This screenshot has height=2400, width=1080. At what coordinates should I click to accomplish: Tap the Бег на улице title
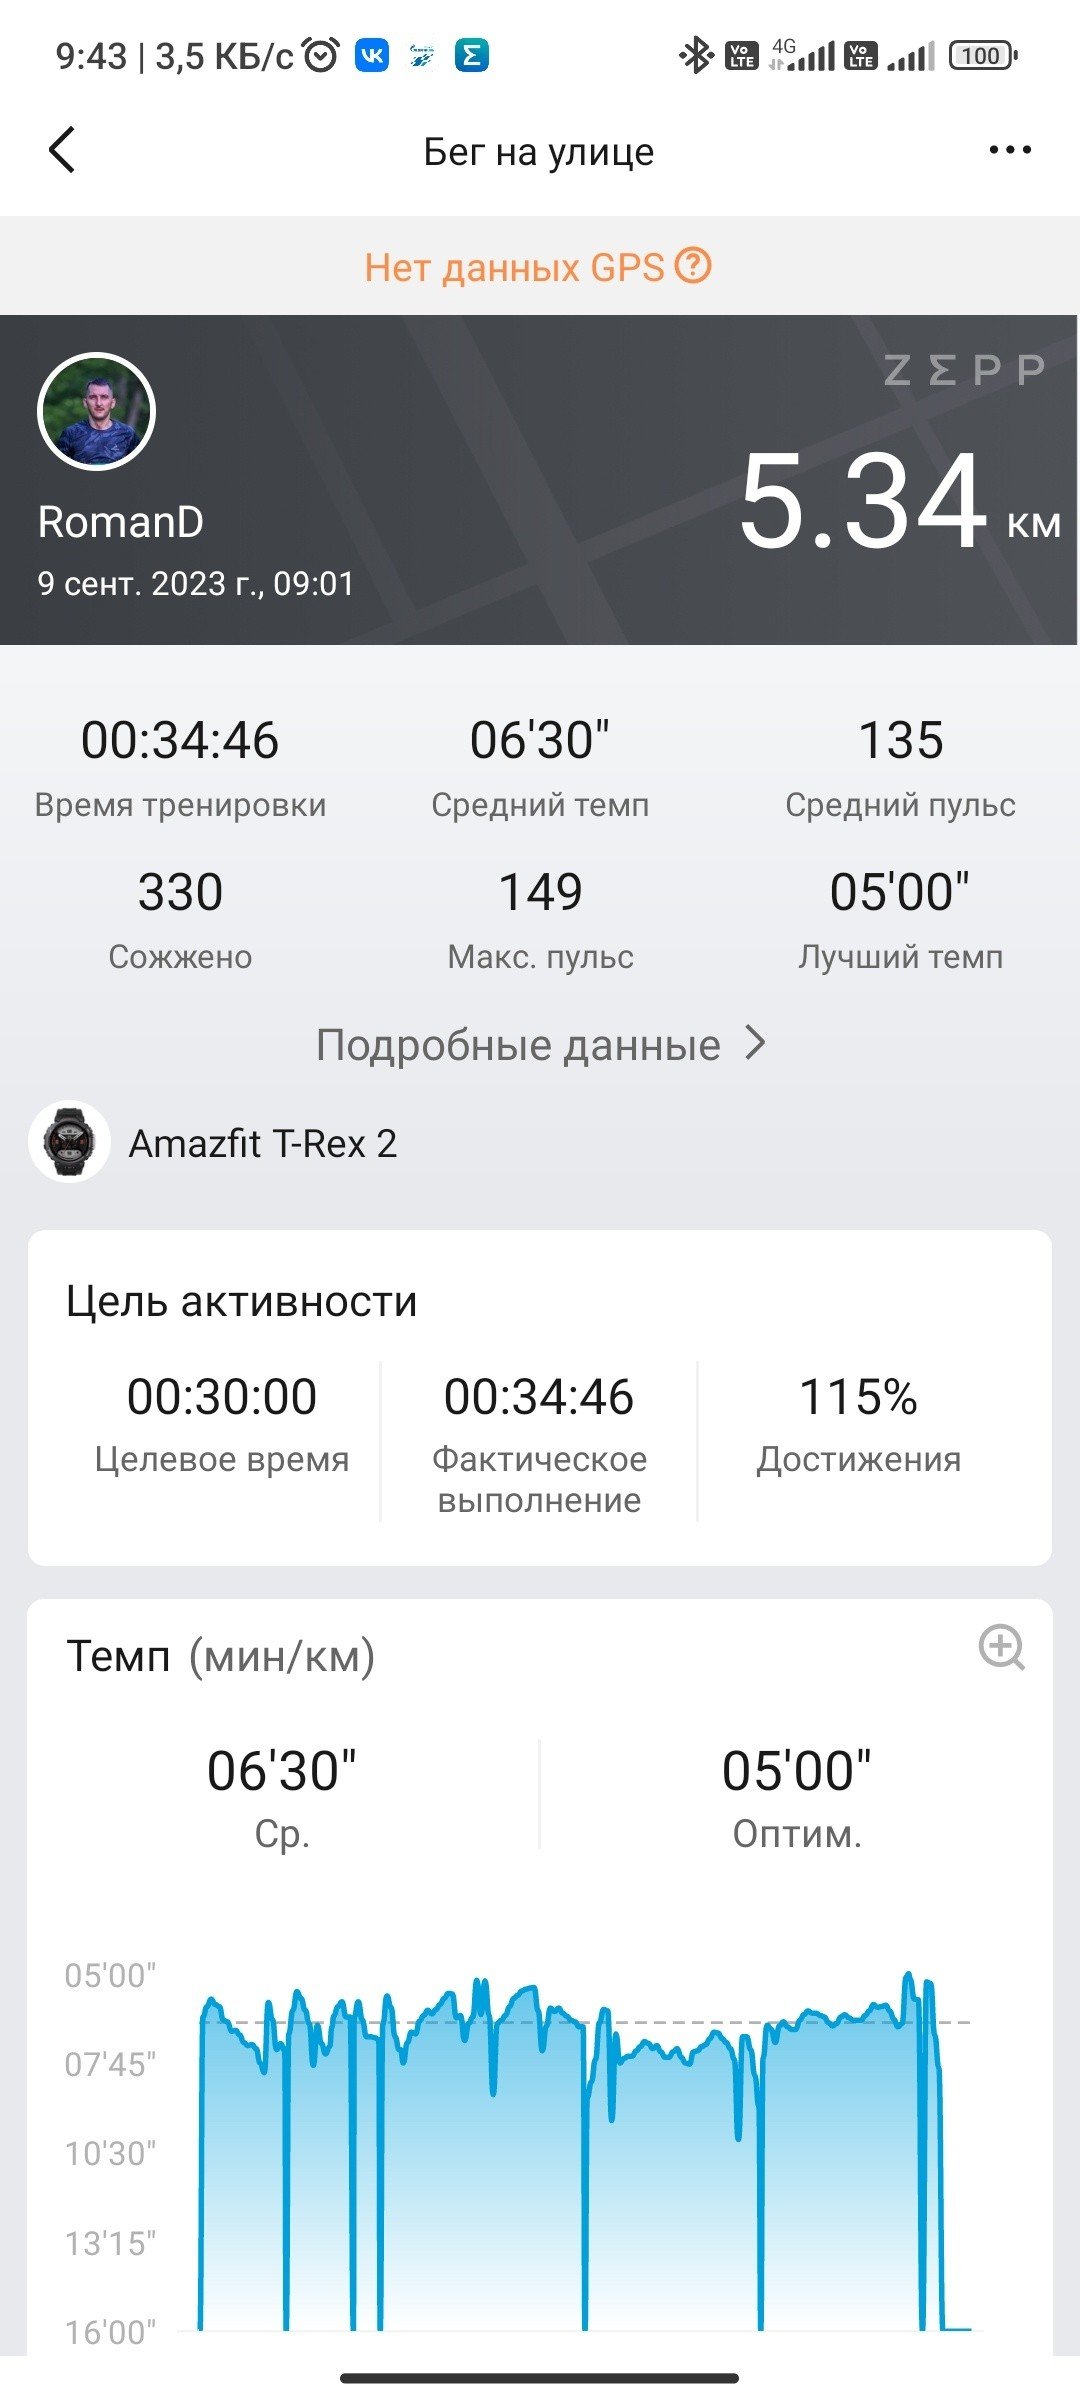539,151
